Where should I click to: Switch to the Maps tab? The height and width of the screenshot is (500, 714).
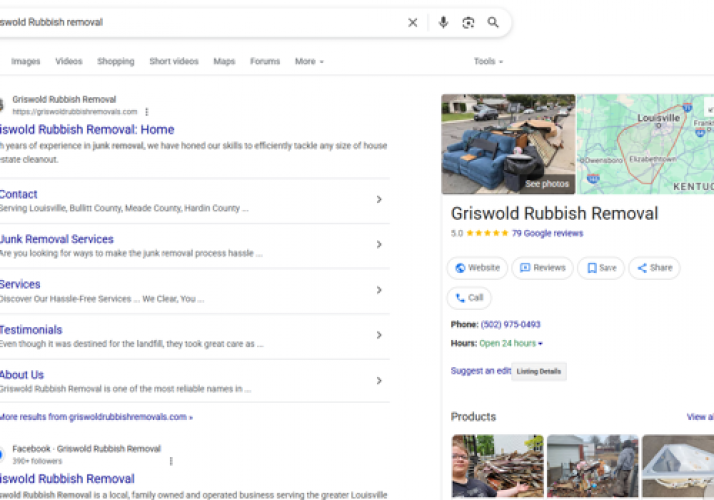[x=224, y=61]
